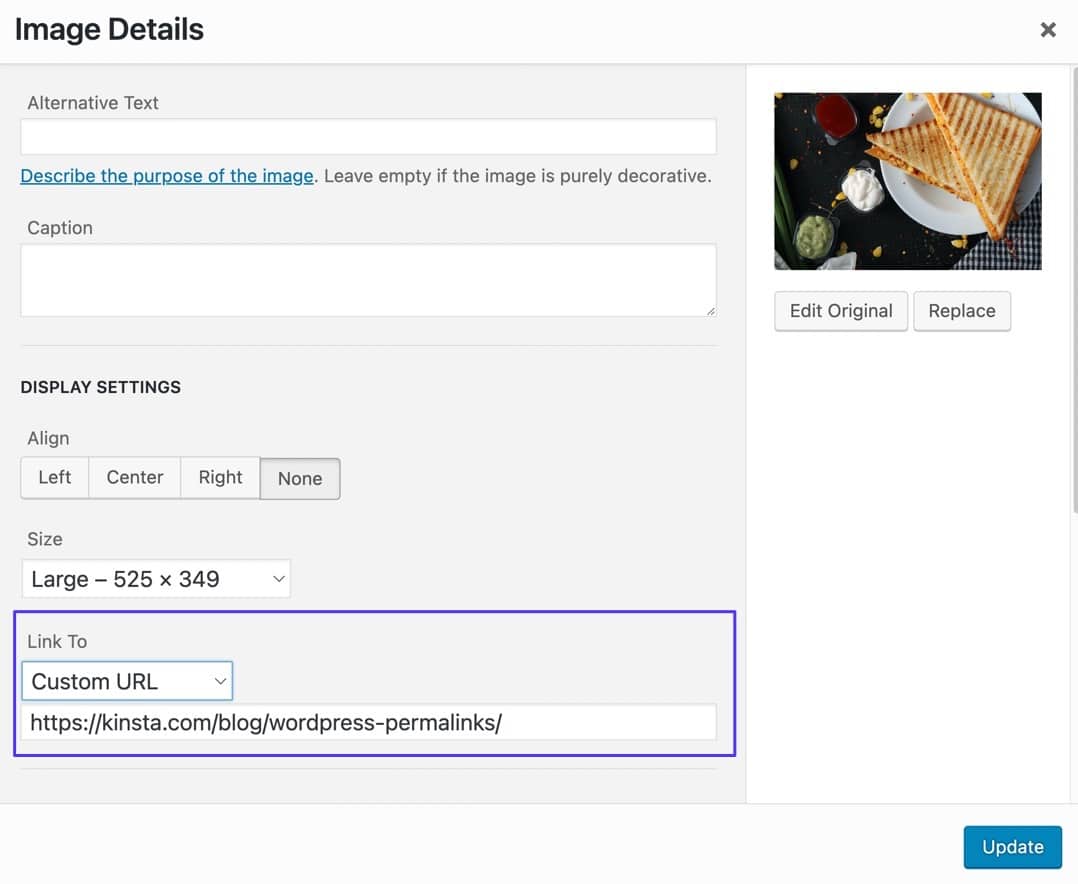Save changes with the Update button
This screenshot has width=1078, height=884.
(1012, 847)
